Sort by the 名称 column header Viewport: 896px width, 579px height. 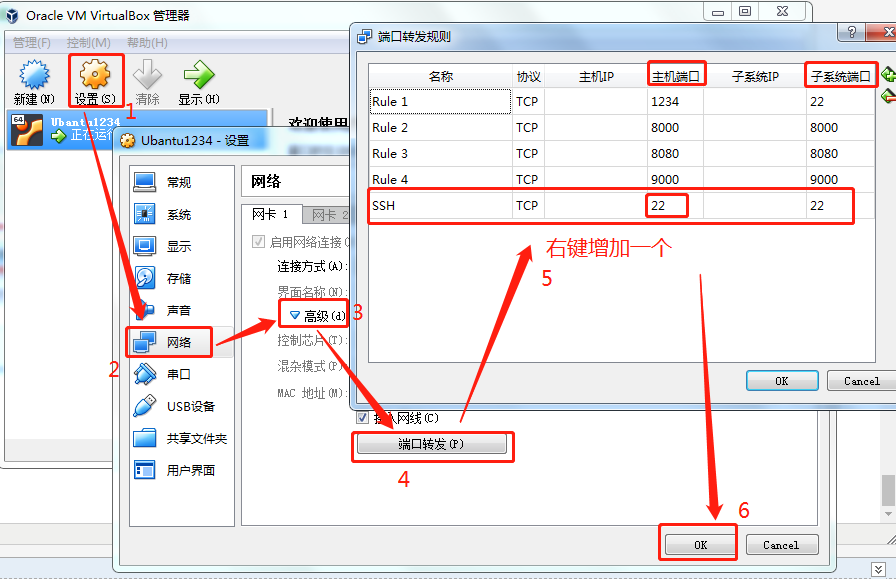tap(441, 76)
